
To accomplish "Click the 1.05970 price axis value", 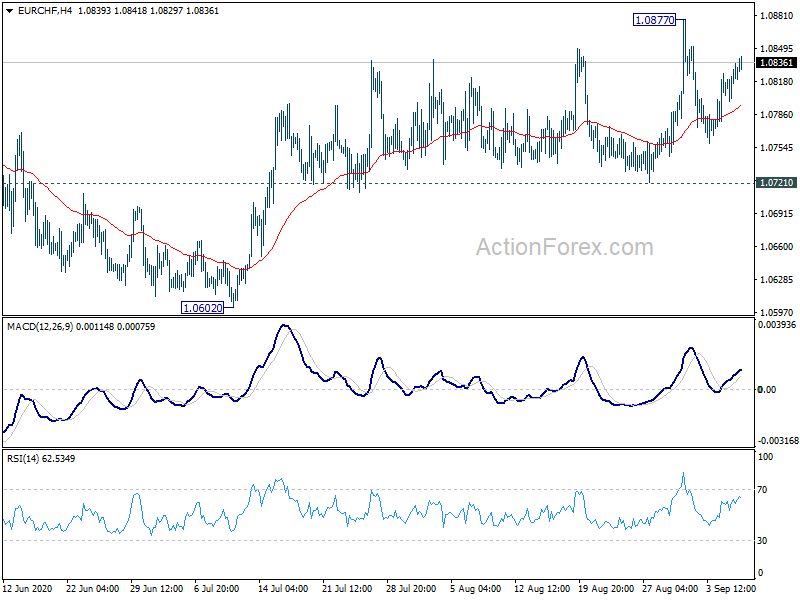I will (777, 312).
